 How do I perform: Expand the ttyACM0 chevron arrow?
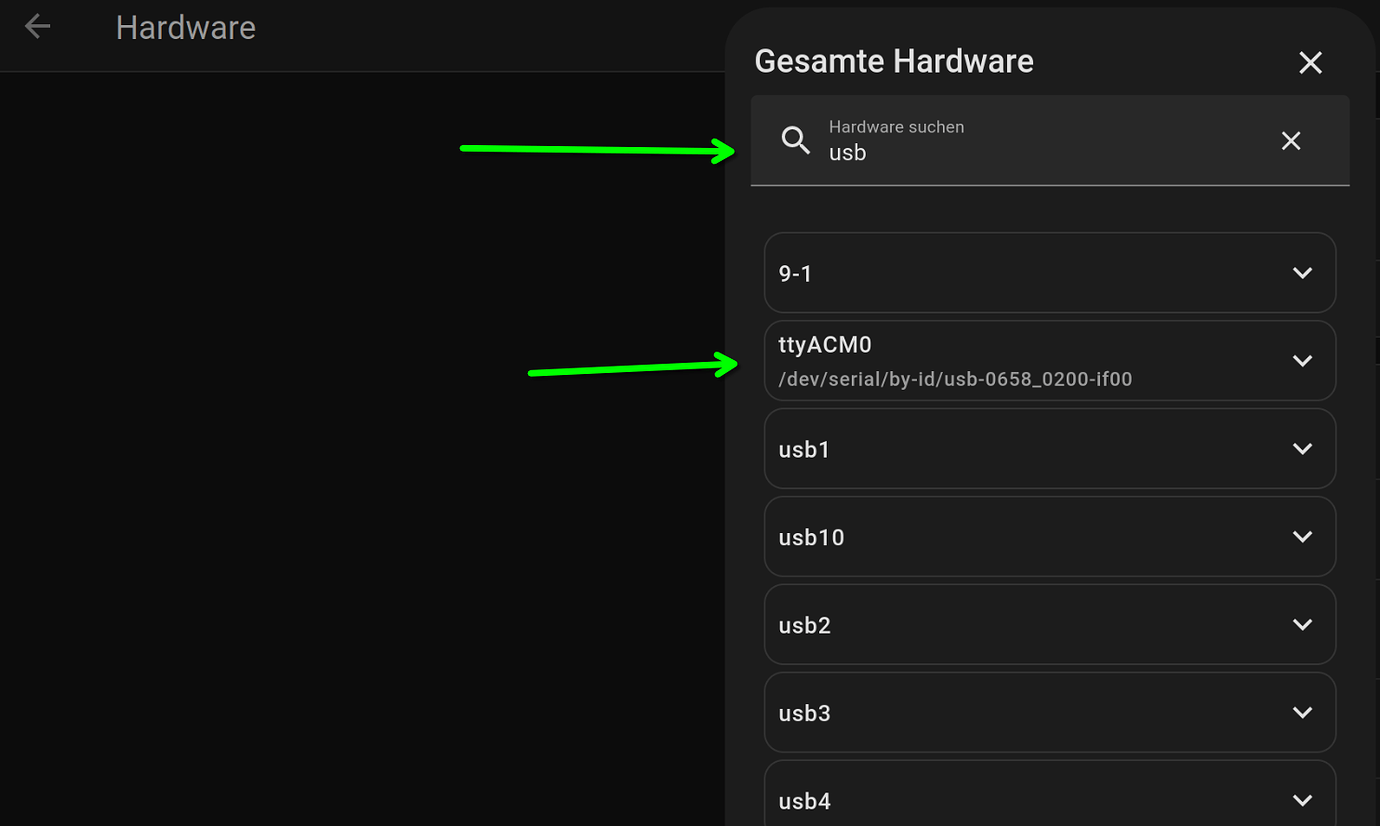1302,361
